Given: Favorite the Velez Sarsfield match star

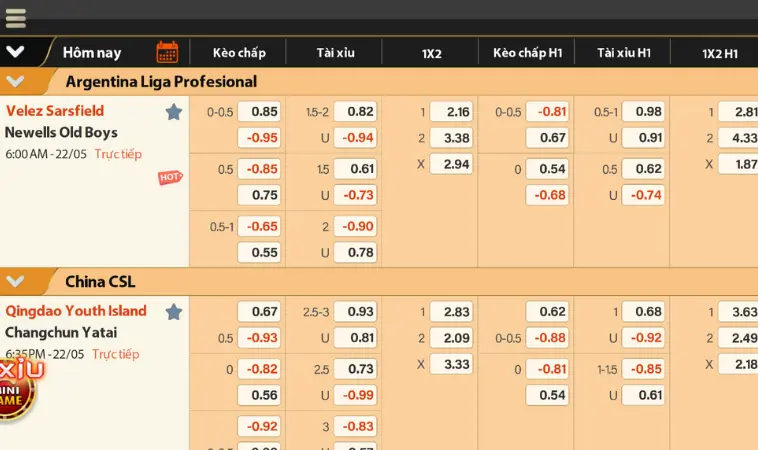Looking at the screenshot, I should 174,112.
